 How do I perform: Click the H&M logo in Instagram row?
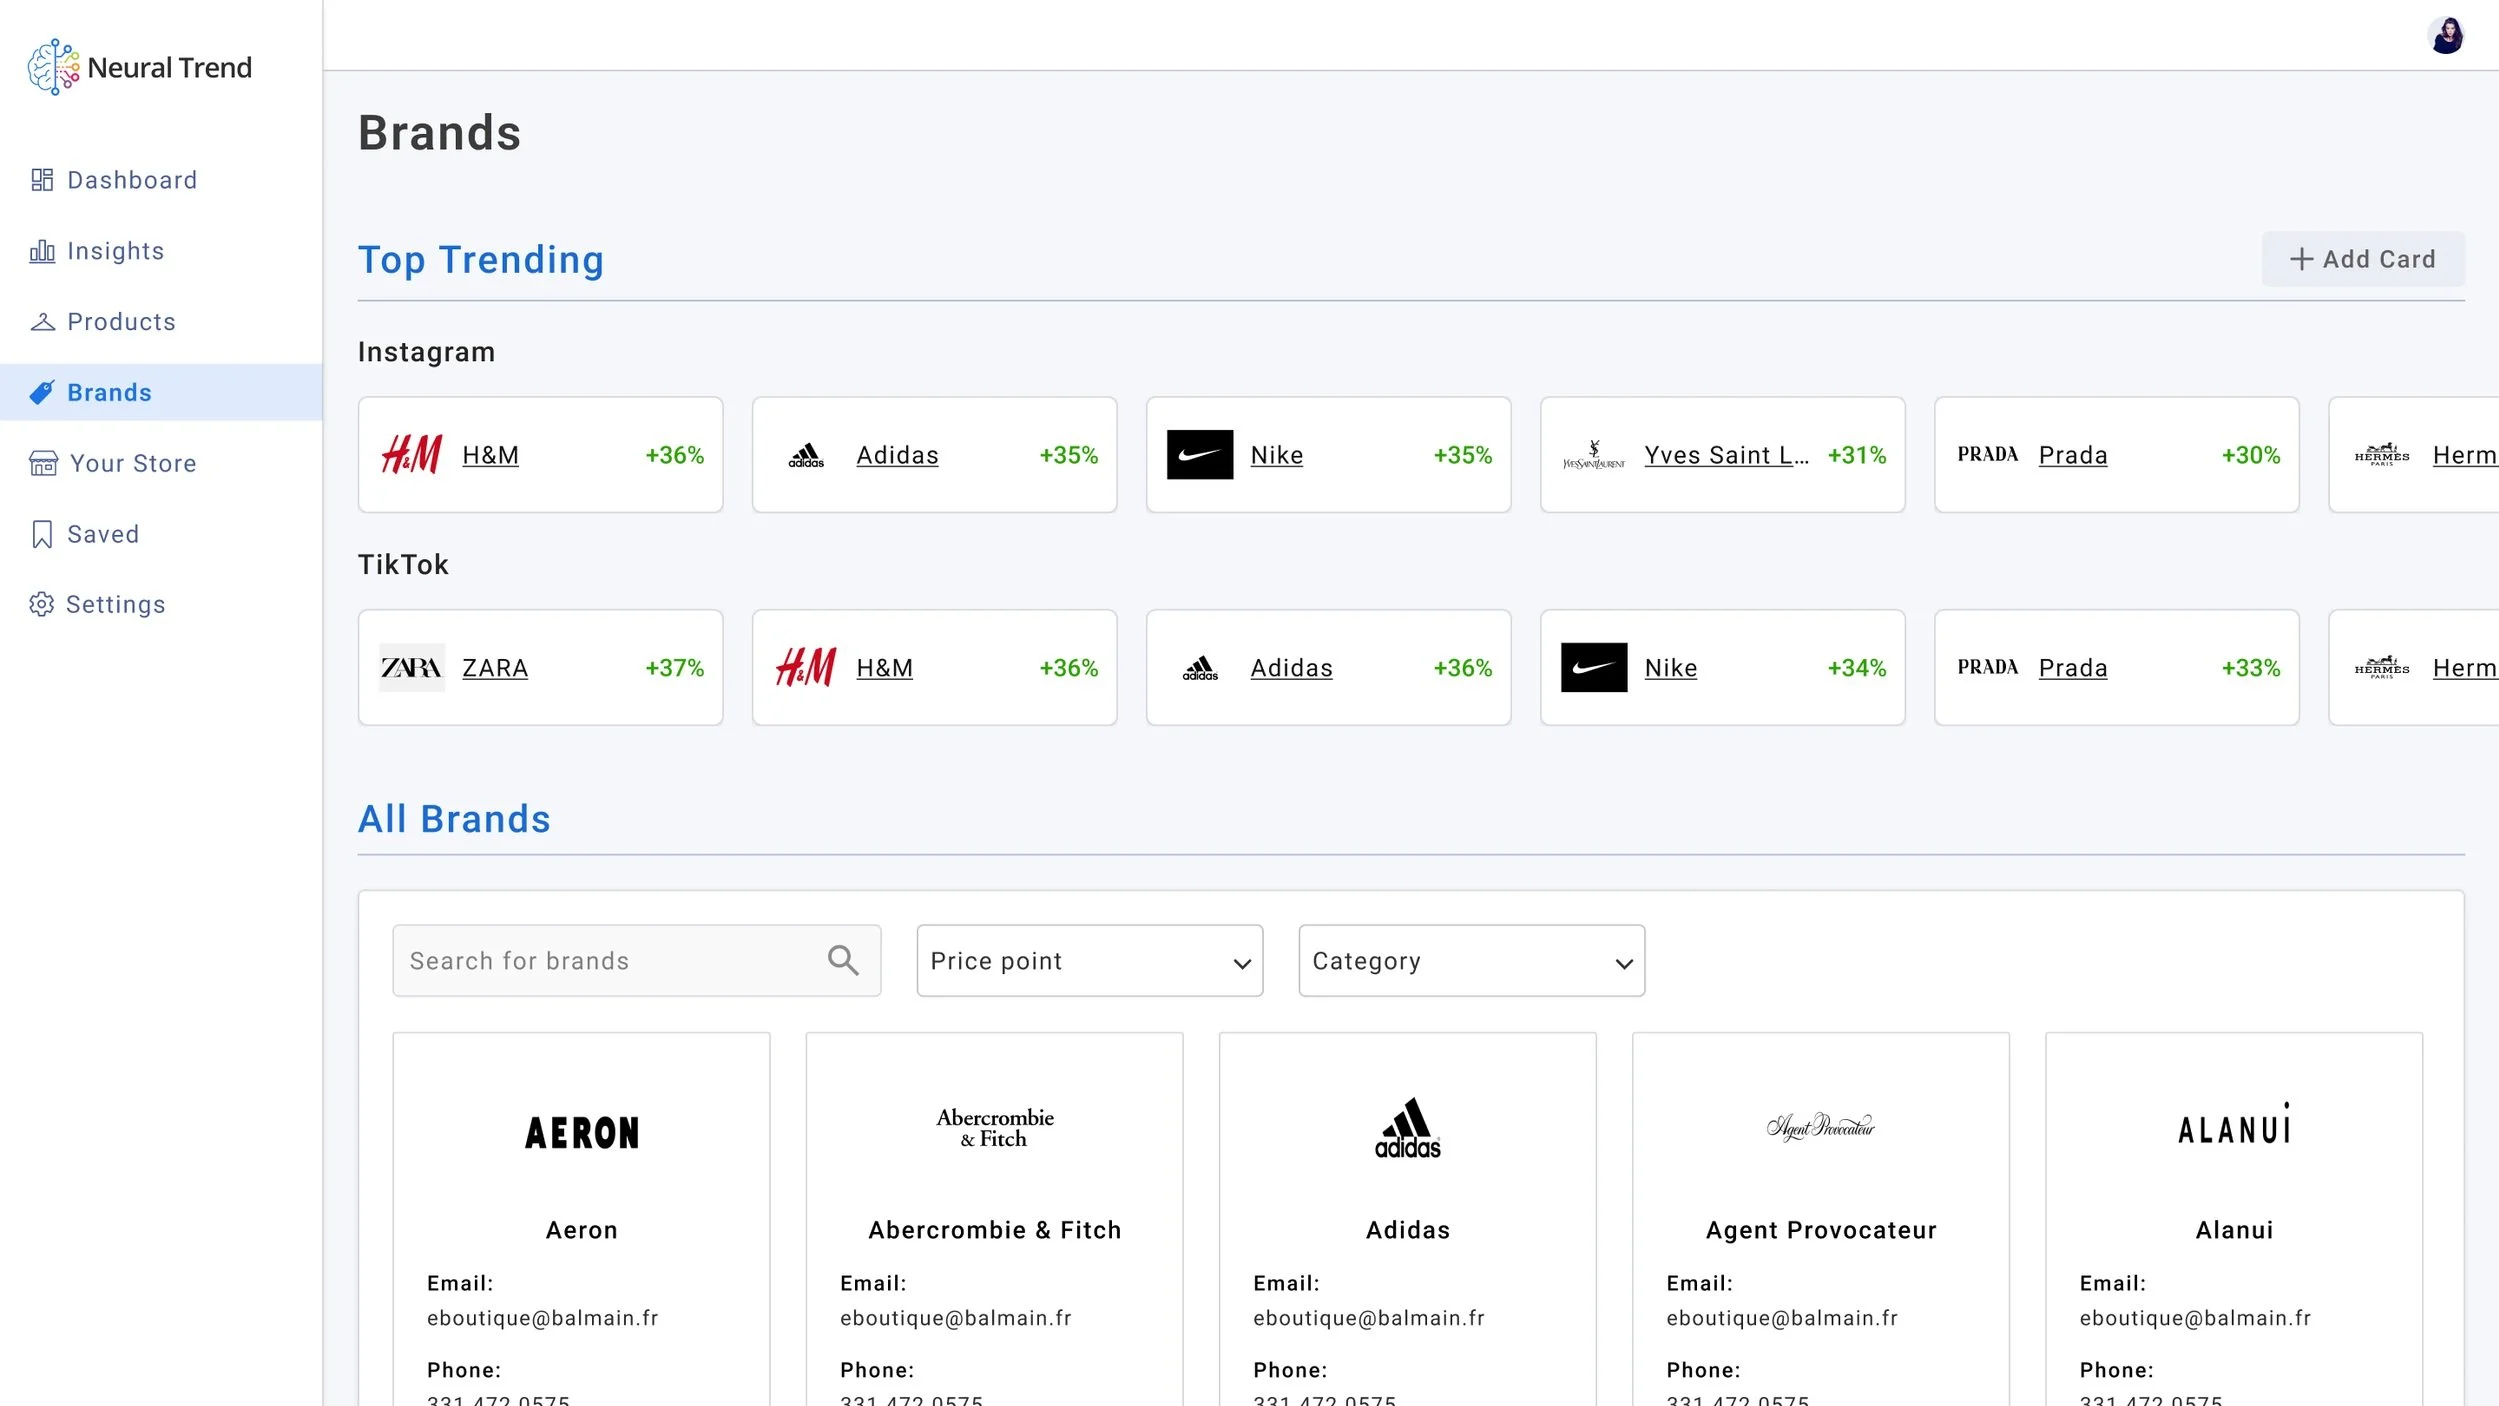[411, 455]
